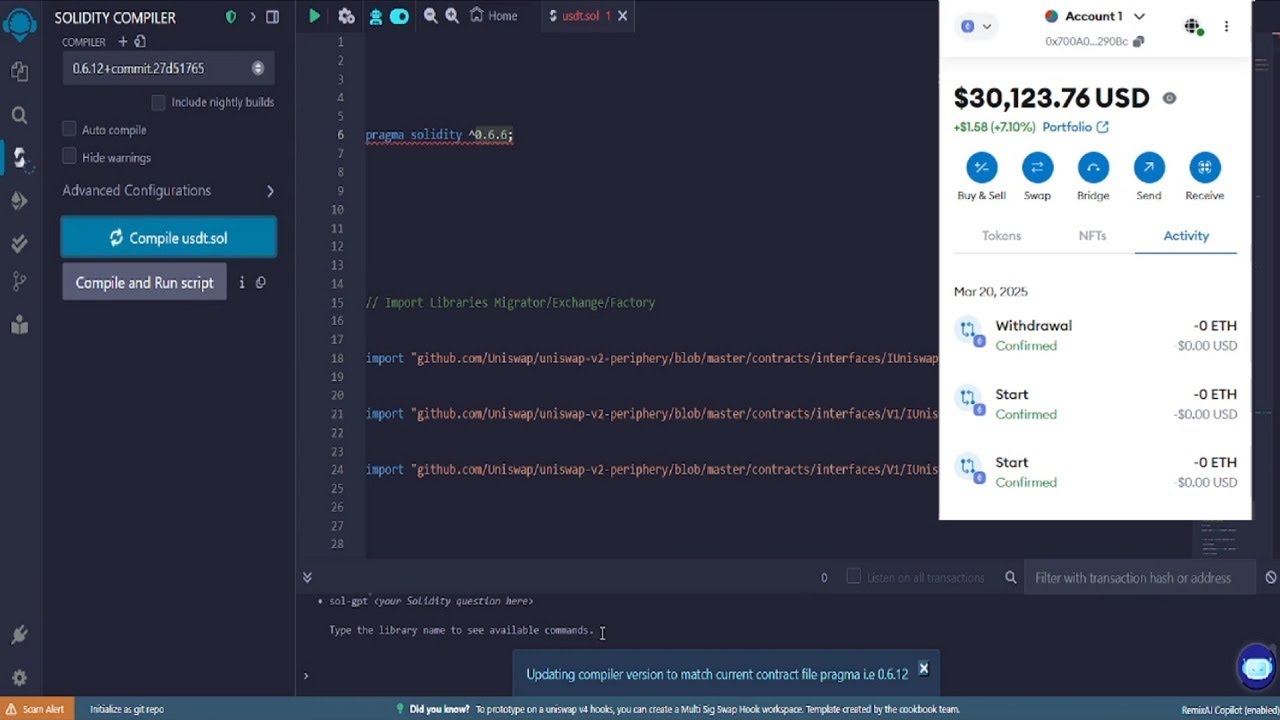Switch to the Tokens tab
Screen dimensions: 1280x720
[x=1001, y=236]
